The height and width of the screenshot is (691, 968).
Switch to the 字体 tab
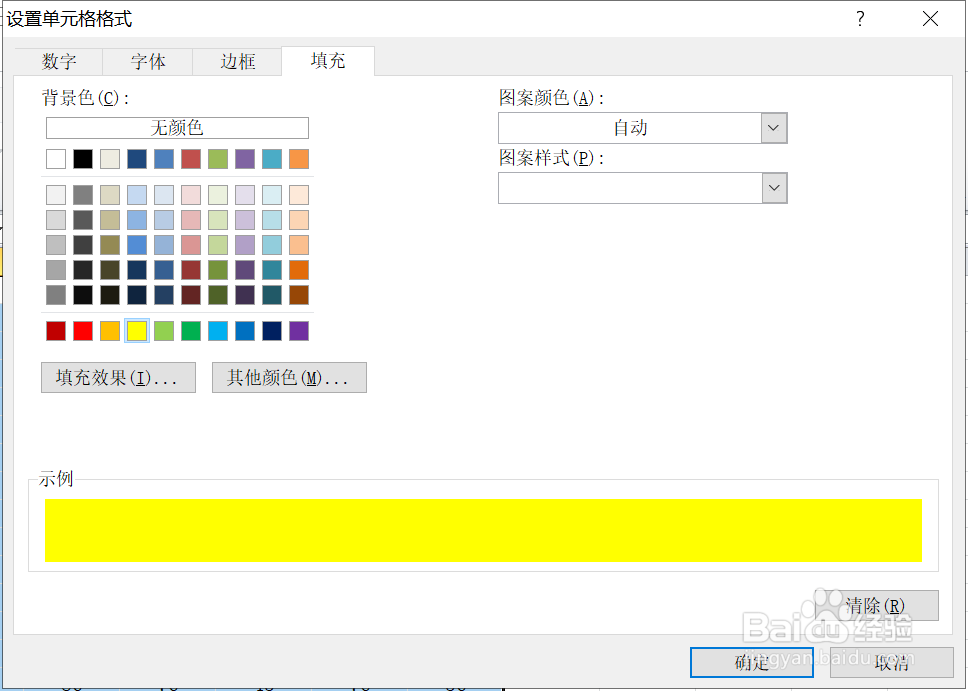coord(146,61)
